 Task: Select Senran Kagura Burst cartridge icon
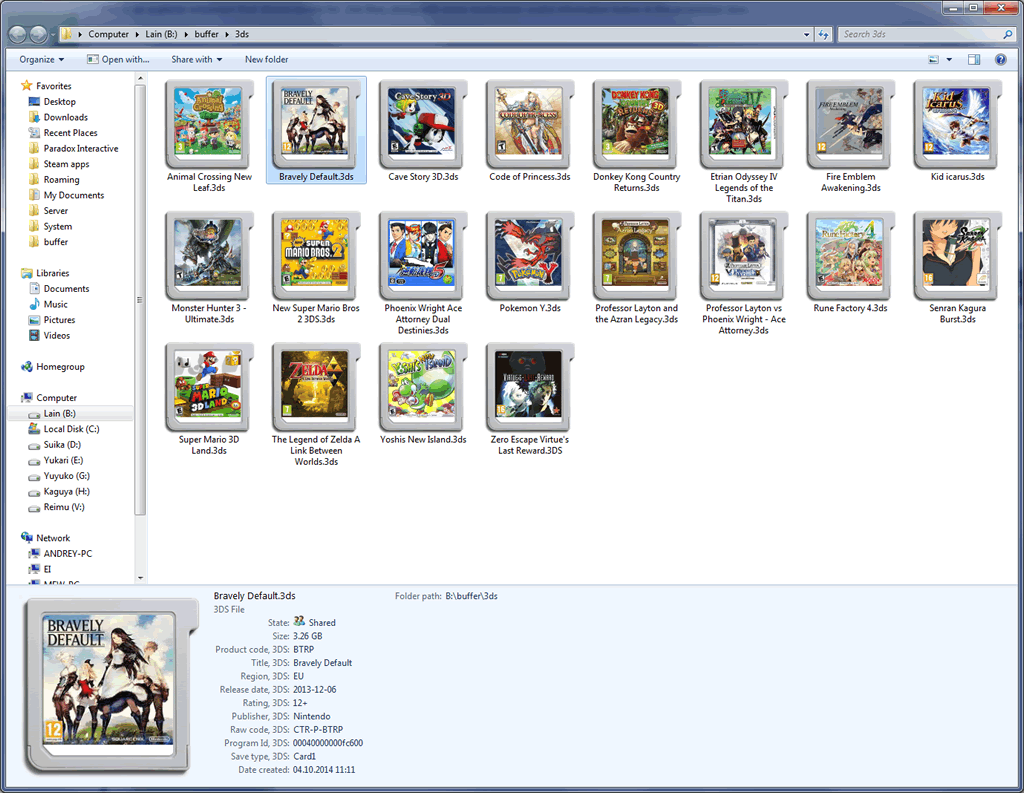958,255
